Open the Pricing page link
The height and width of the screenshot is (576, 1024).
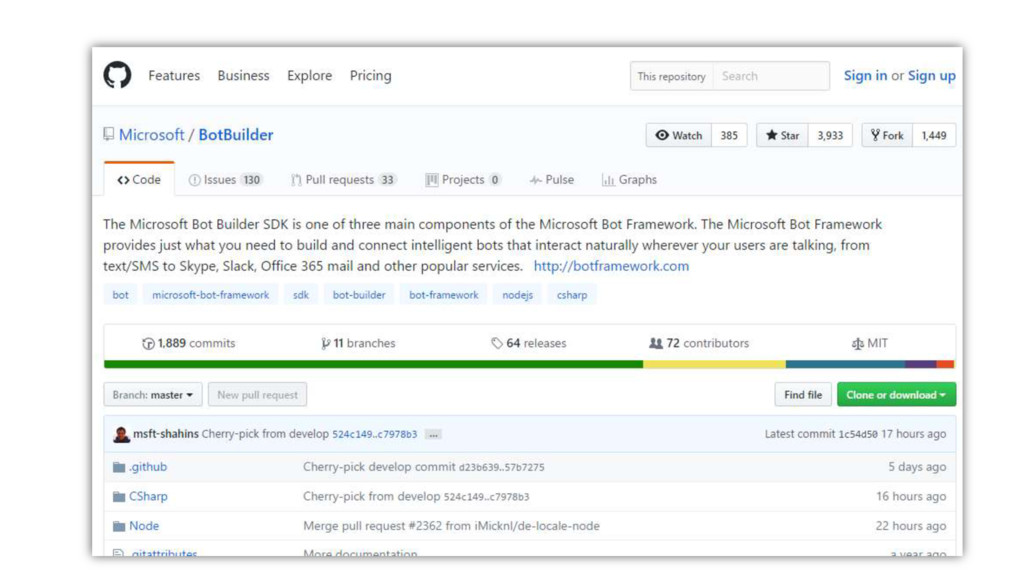pos(370,75)
